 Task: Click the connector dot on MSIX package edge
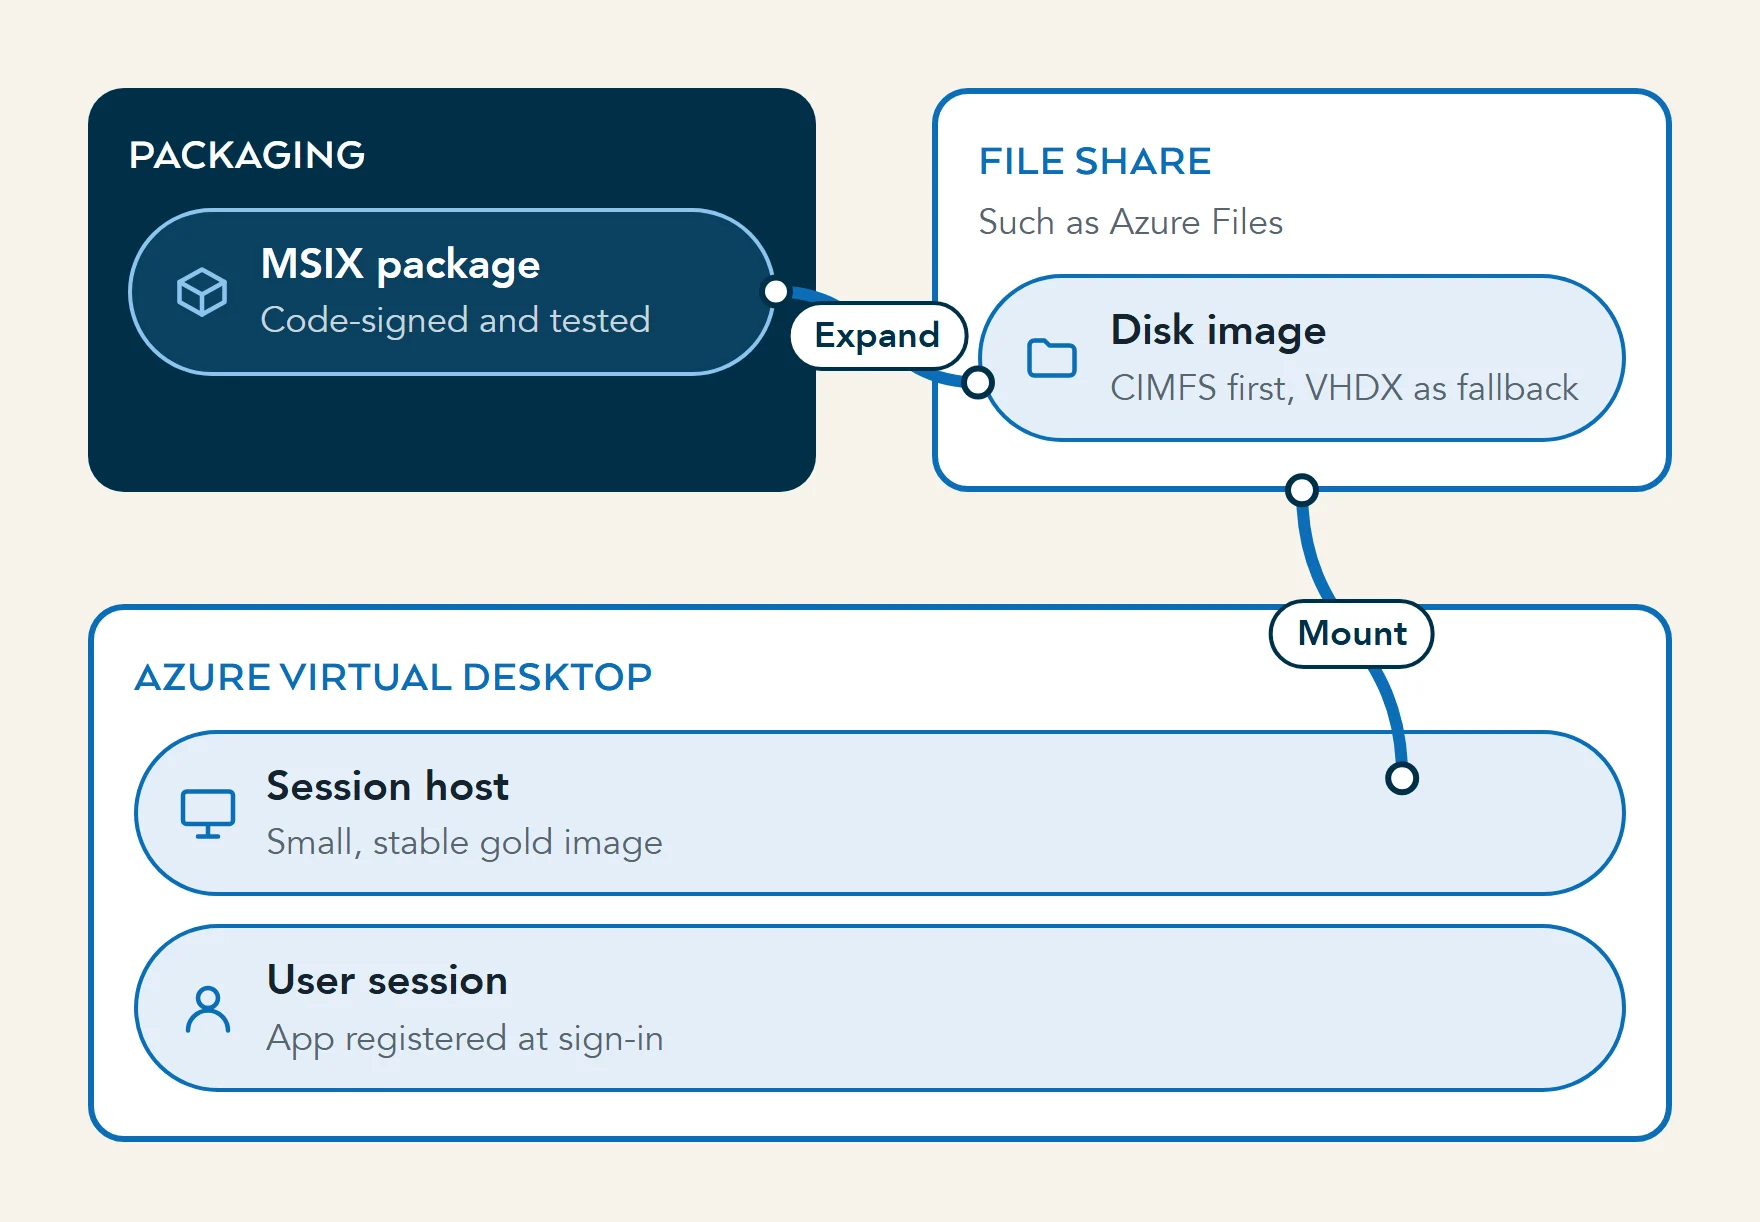776,291
